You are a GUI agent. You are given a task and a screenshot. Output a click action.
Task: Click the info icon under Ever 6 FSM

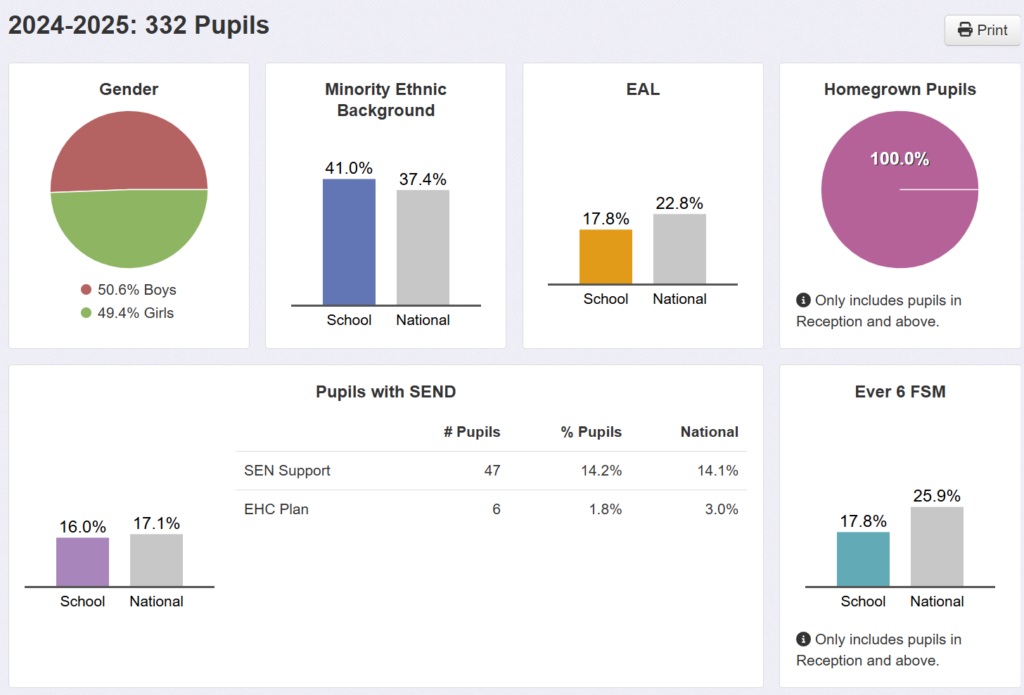click(803, 639)
